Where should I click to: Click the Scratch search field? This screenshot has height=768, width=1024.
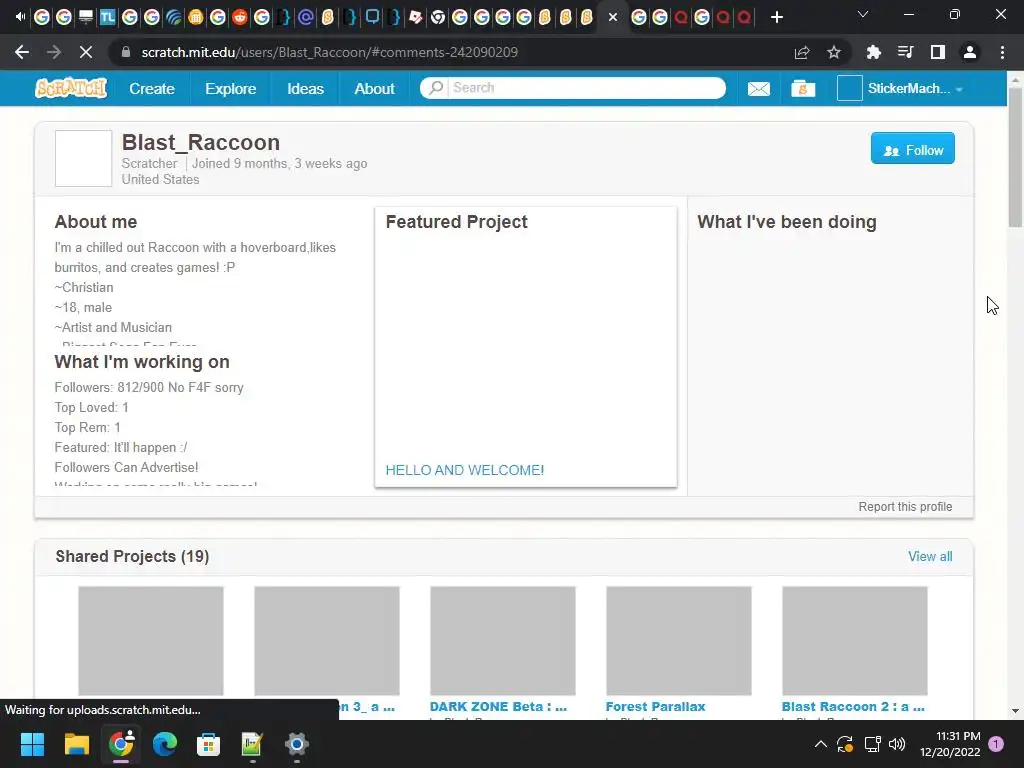586,88
